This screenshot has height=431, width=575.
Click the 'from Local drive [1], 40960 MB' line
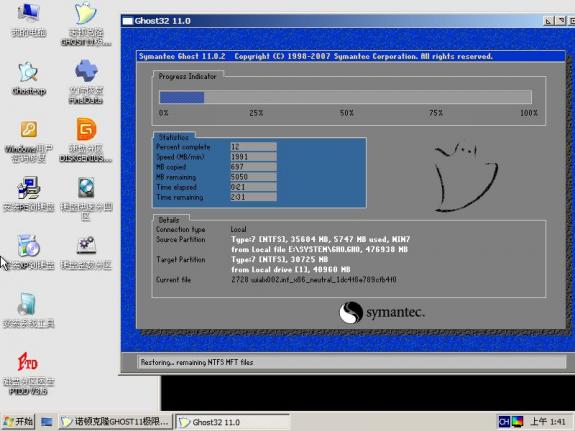click(x=291, y=270)
